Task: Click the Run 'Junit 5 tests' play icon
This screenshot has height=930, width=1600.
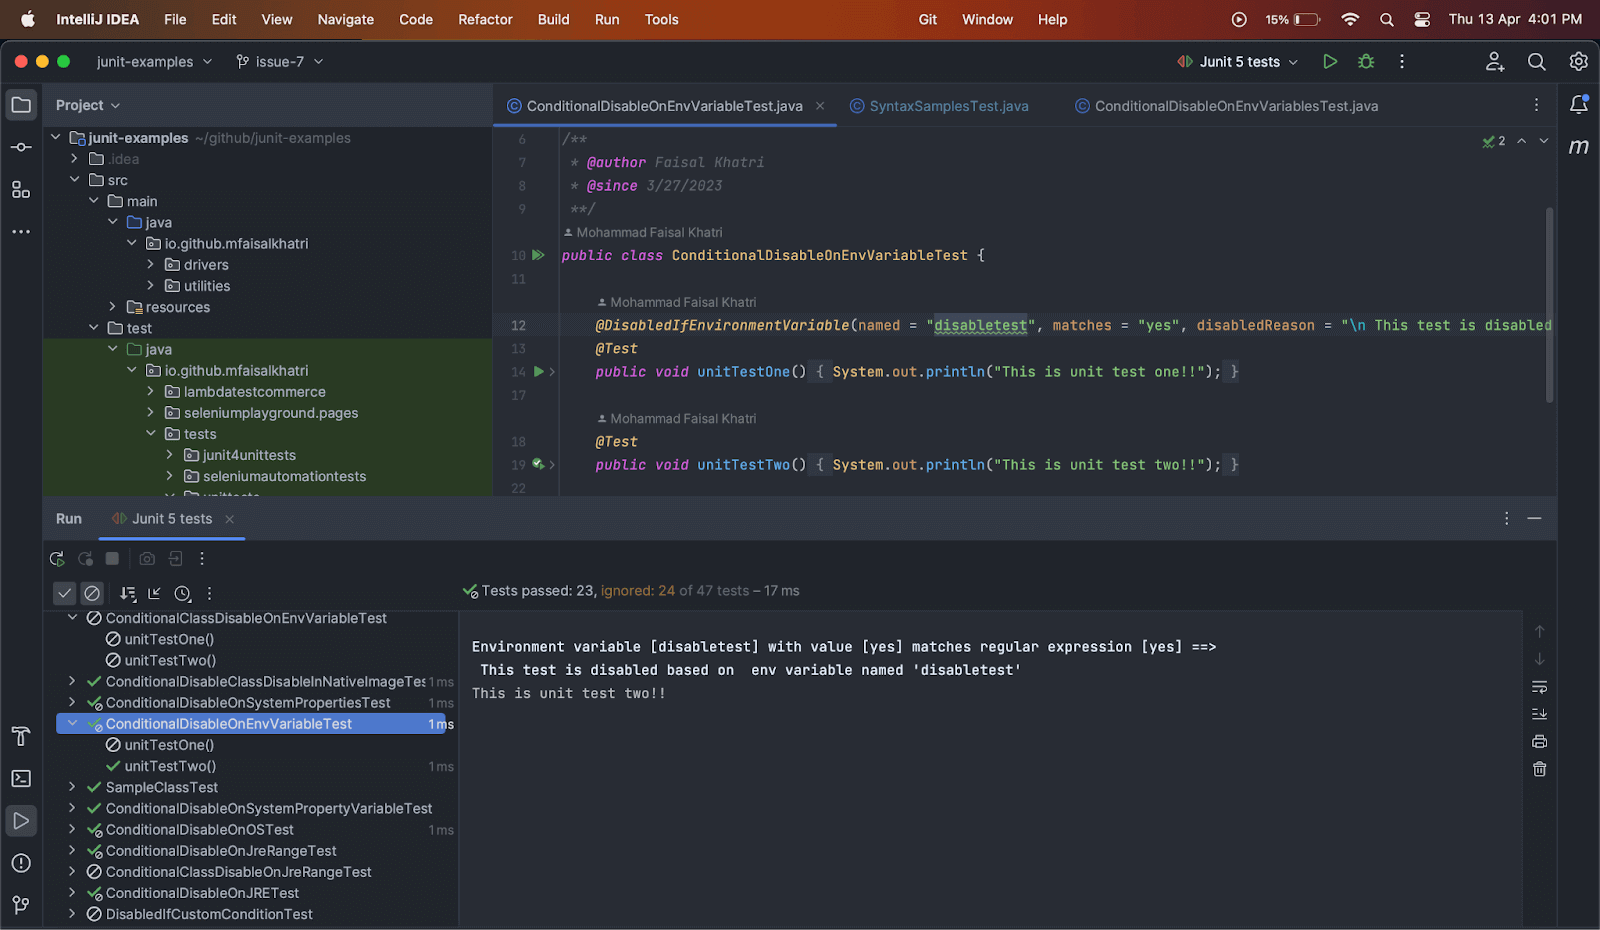Action: tap(1330, 62)
